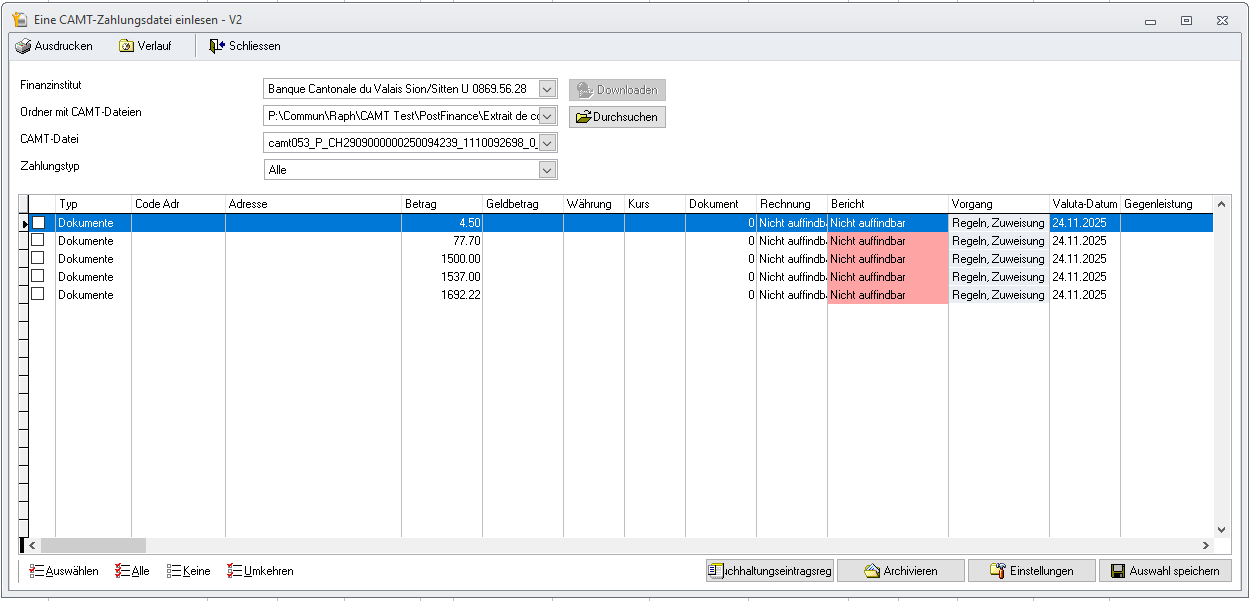This screenshot has height=601, width=1252.
Task: Click the Ausdrucken printer icon
Action: tap(23, 46)
